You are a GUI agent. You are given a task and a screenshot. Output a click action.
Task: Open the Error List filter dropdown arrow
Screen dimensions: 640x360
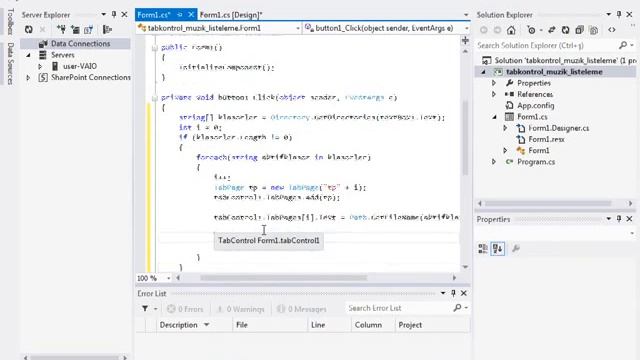tap(156, 309)
